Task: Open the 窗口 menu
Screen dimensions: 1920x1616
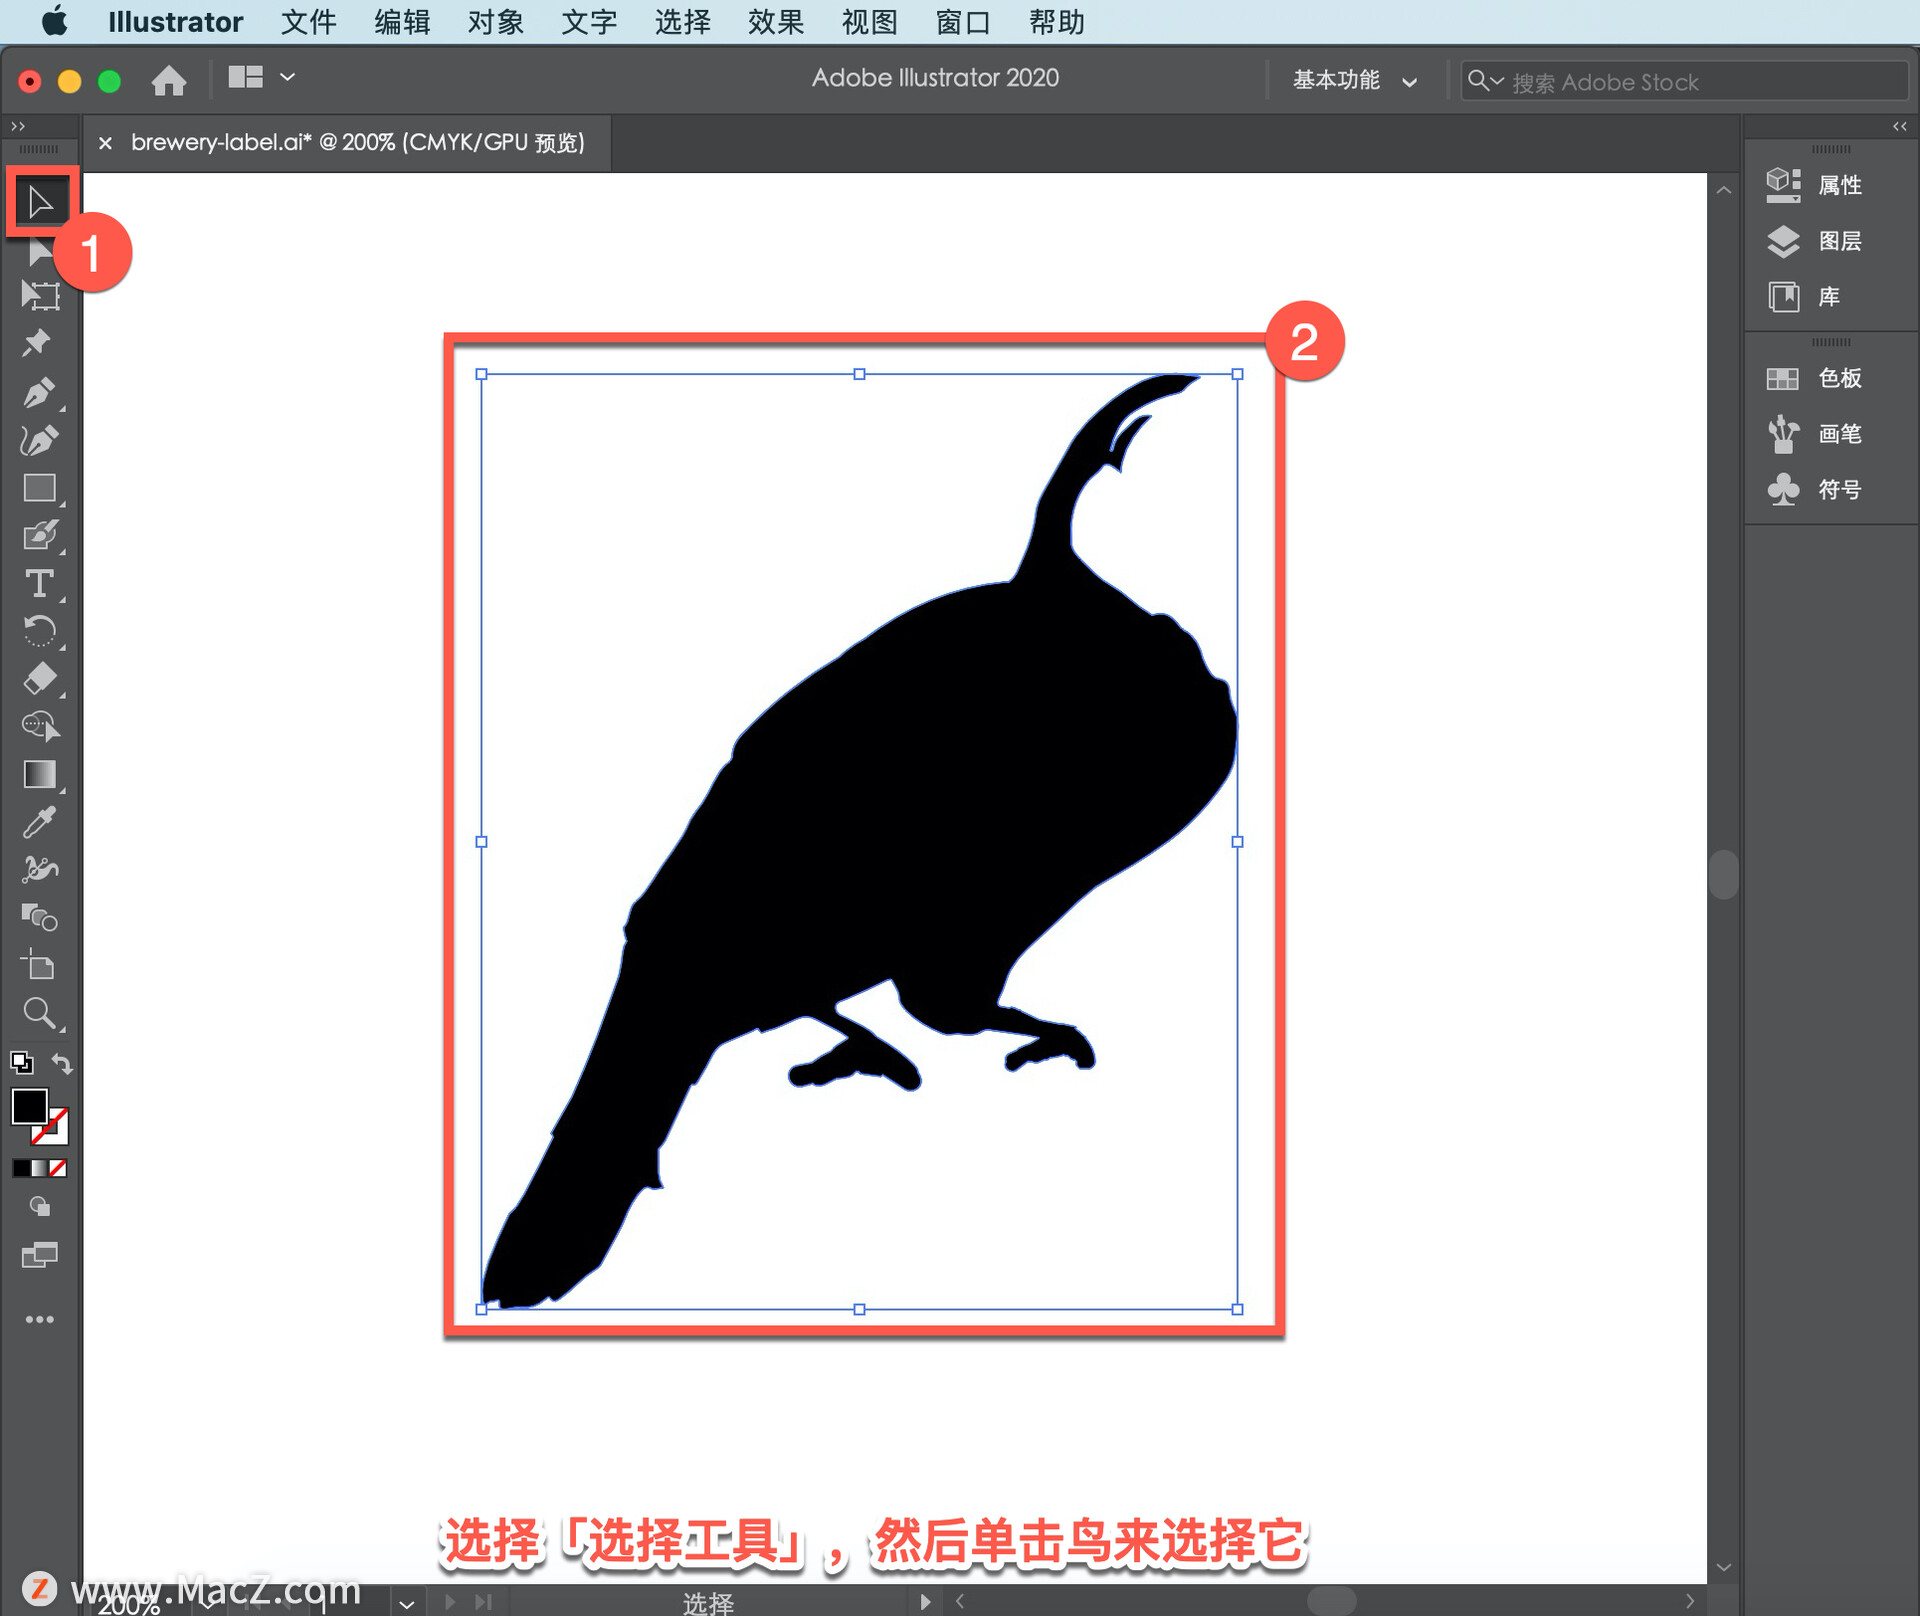Action: [963, 22]
